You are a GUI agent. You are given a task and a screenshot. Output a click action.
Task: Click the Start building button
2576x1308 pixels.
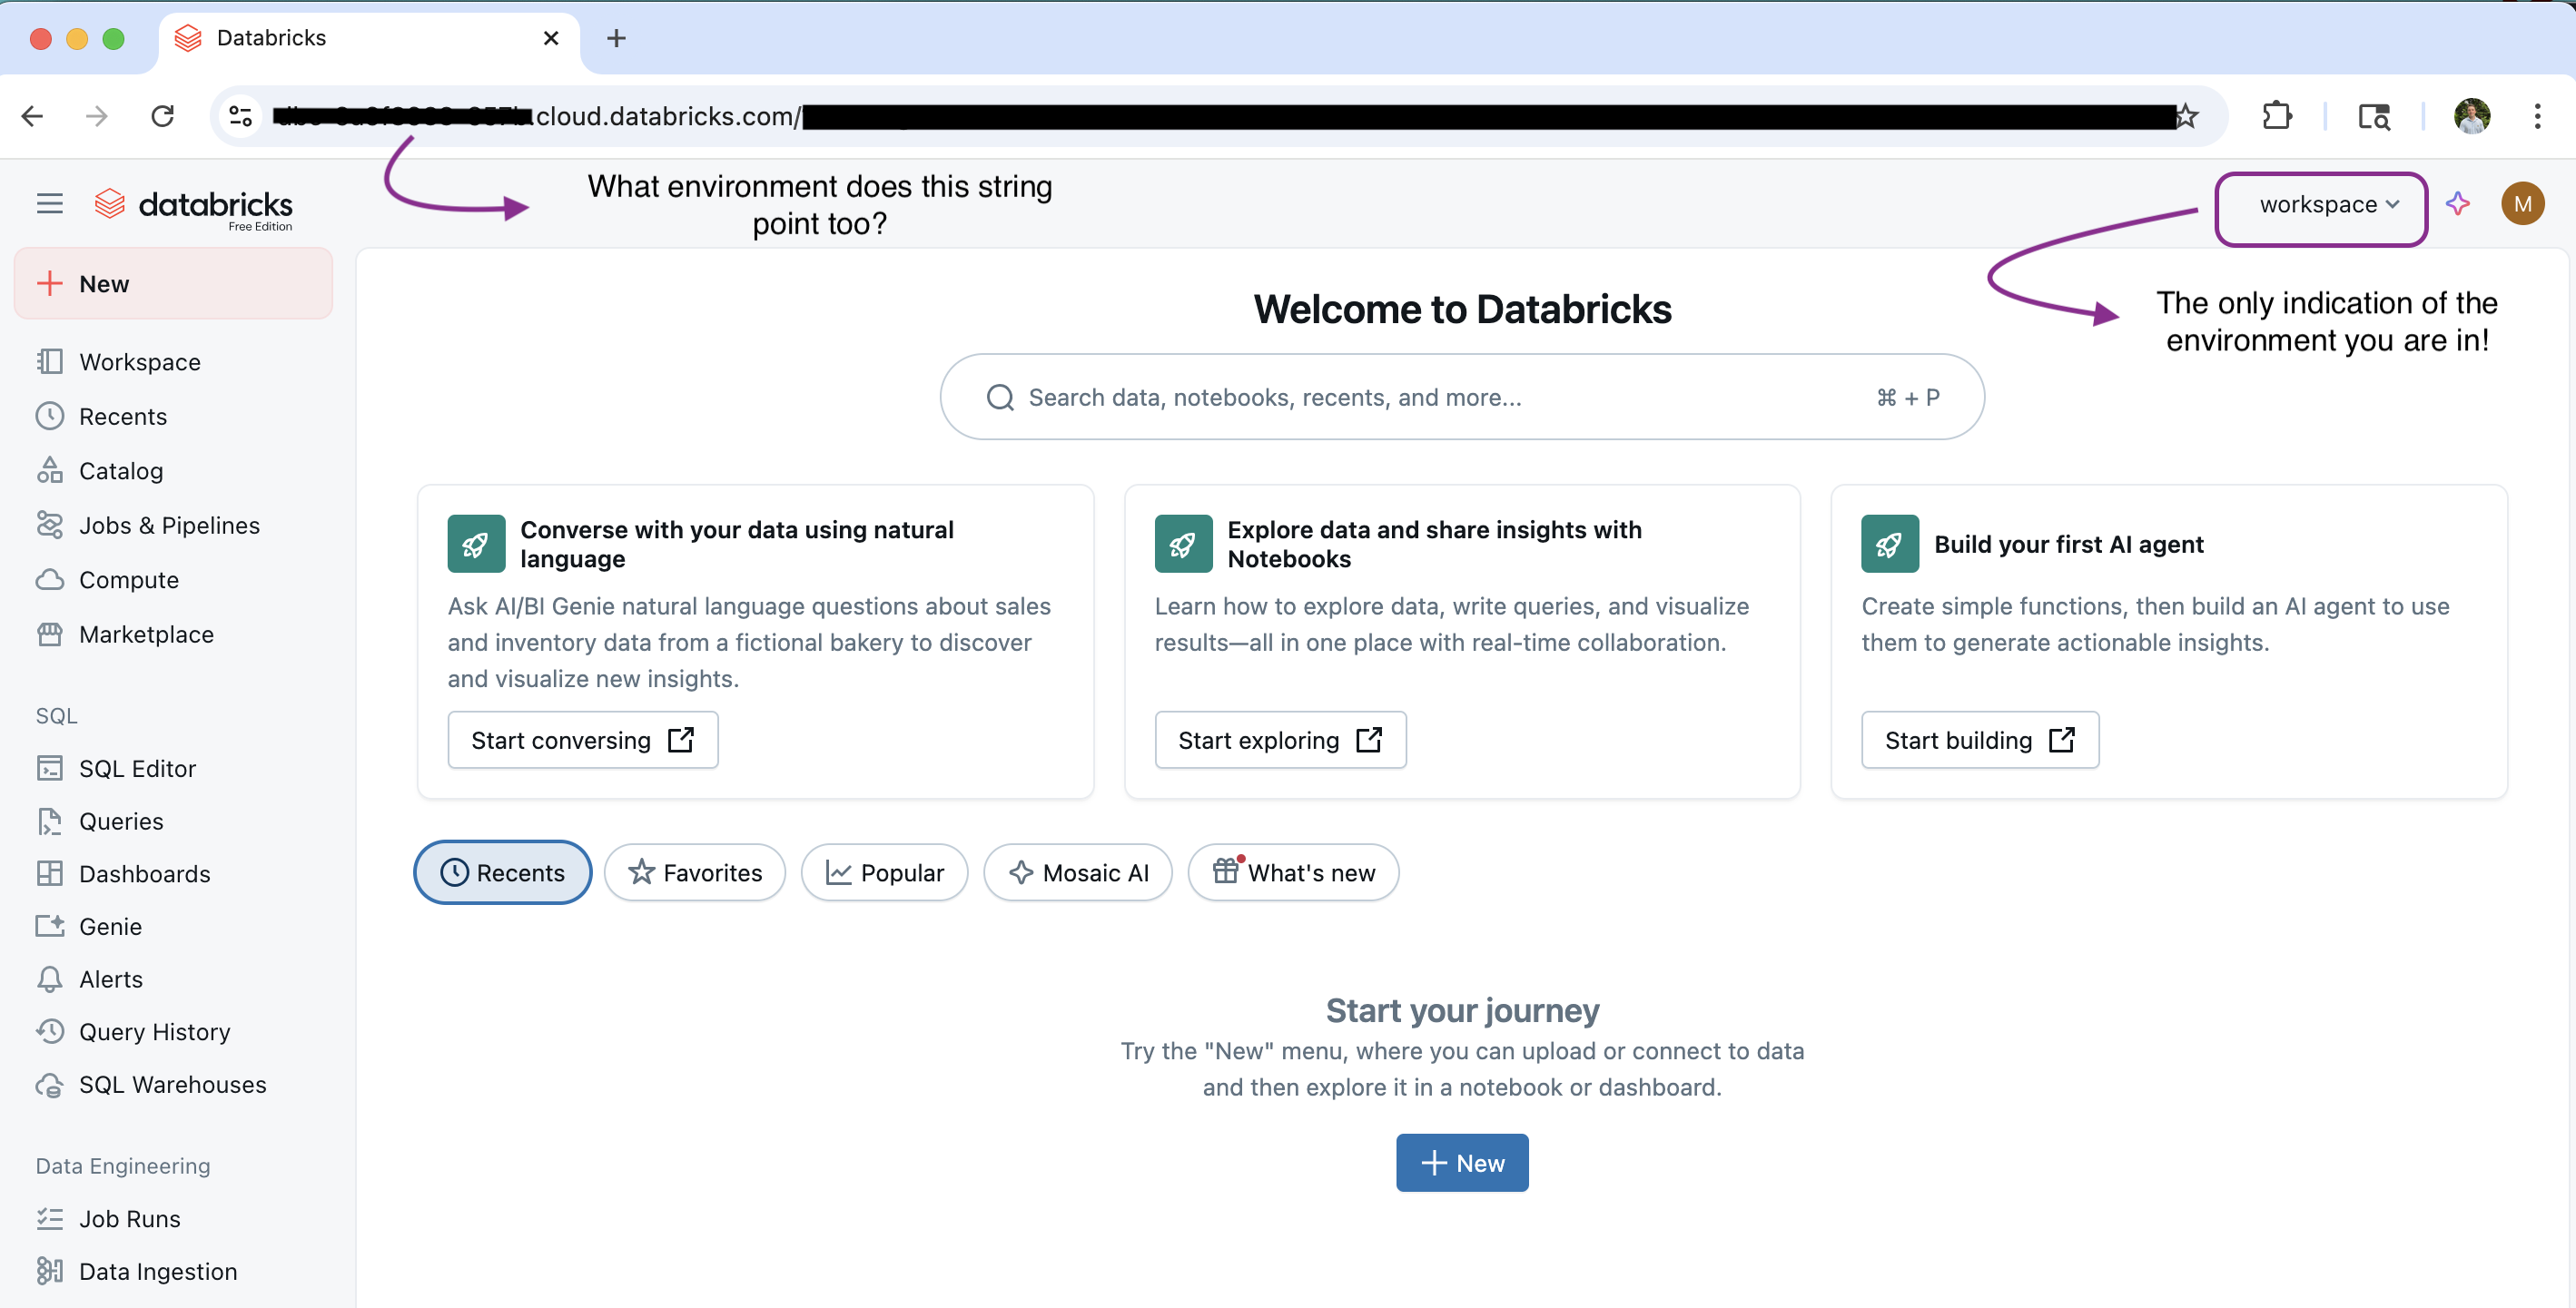coord(1979,740)
